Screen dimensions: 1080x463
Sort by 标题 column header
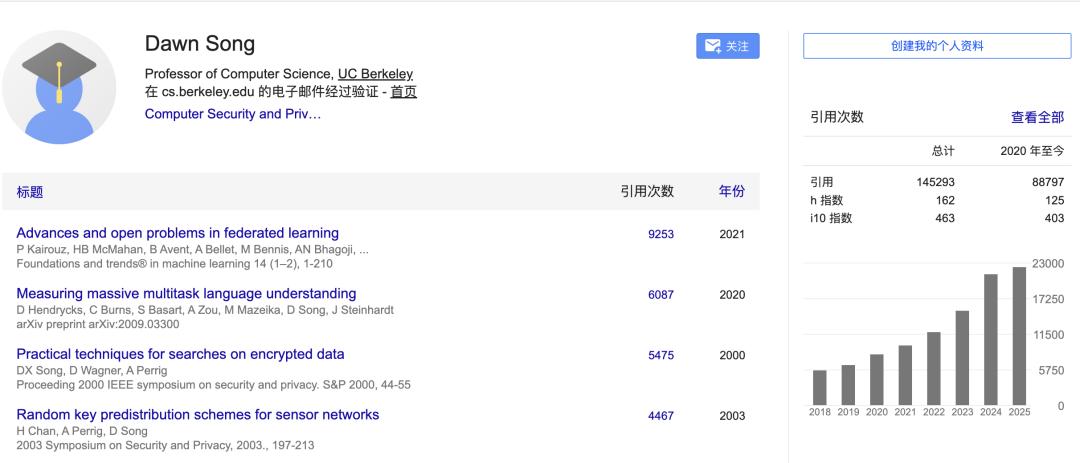pos(30,192)
